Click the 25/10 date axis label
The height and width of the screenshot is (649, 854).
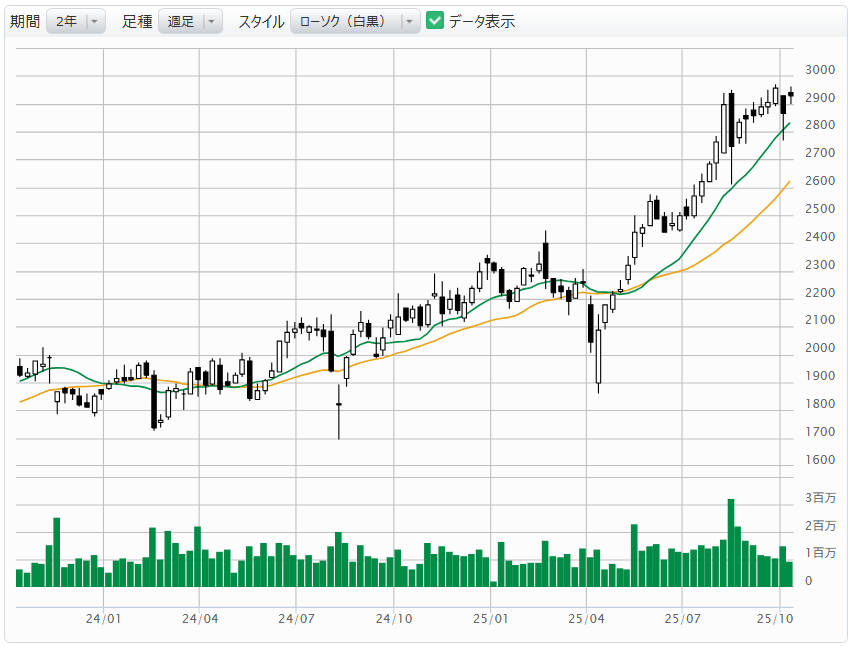point(778,619)
